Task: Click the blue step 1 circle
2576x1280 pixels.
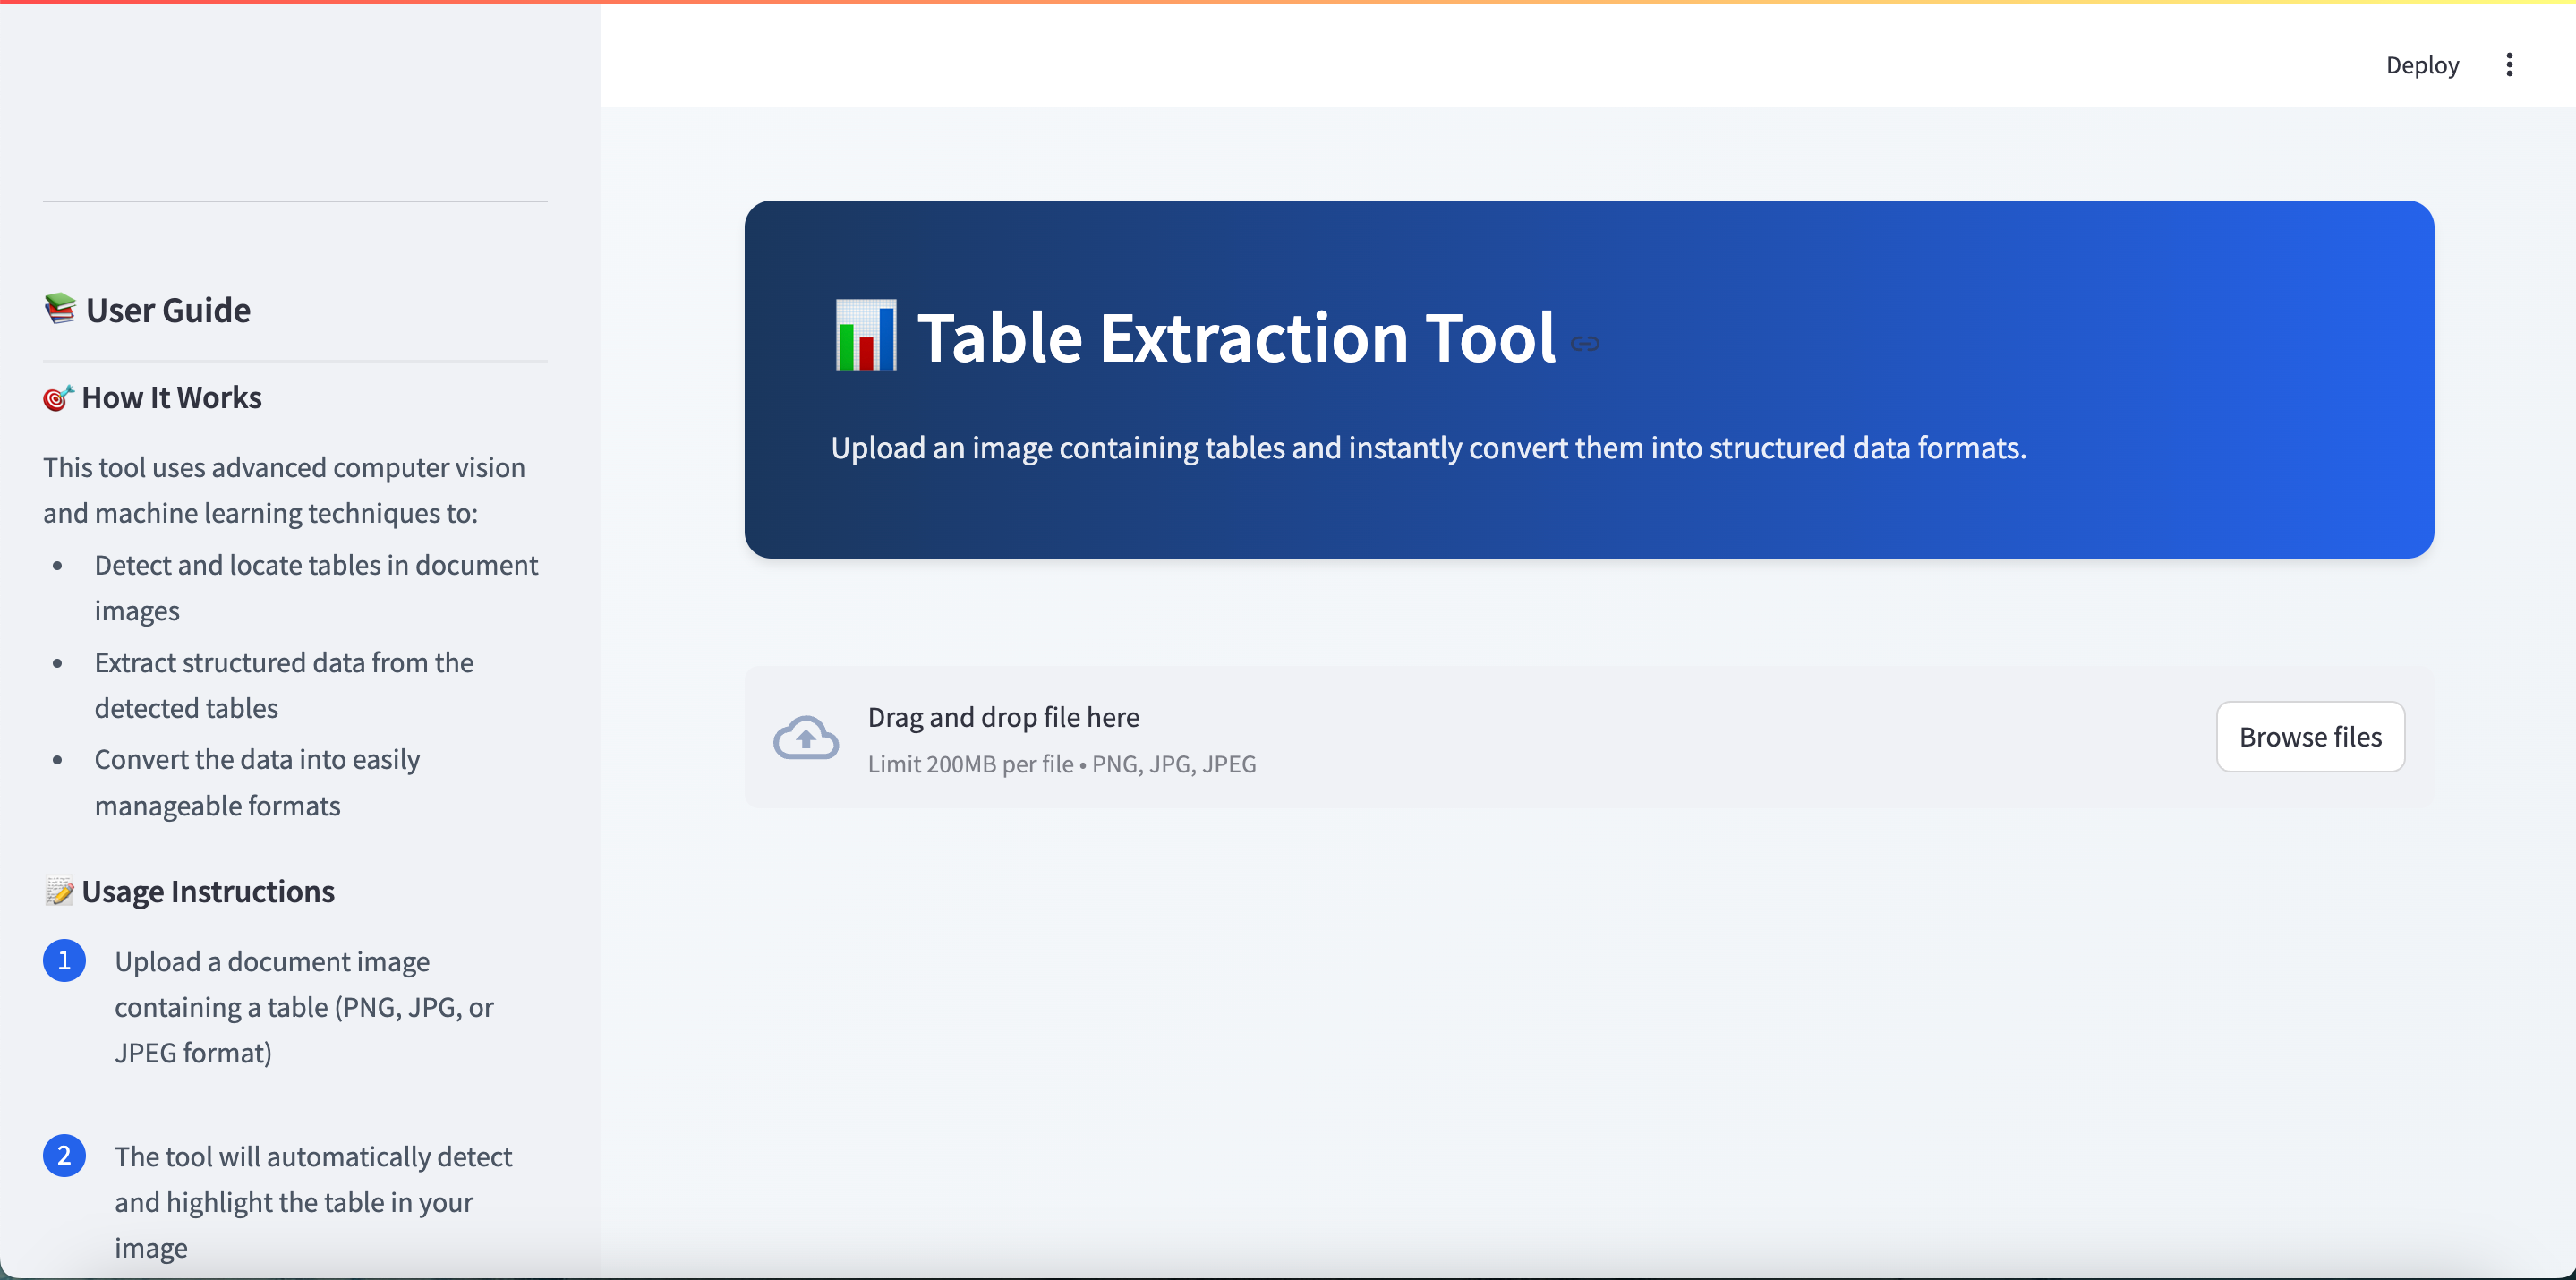Action: 64,961
